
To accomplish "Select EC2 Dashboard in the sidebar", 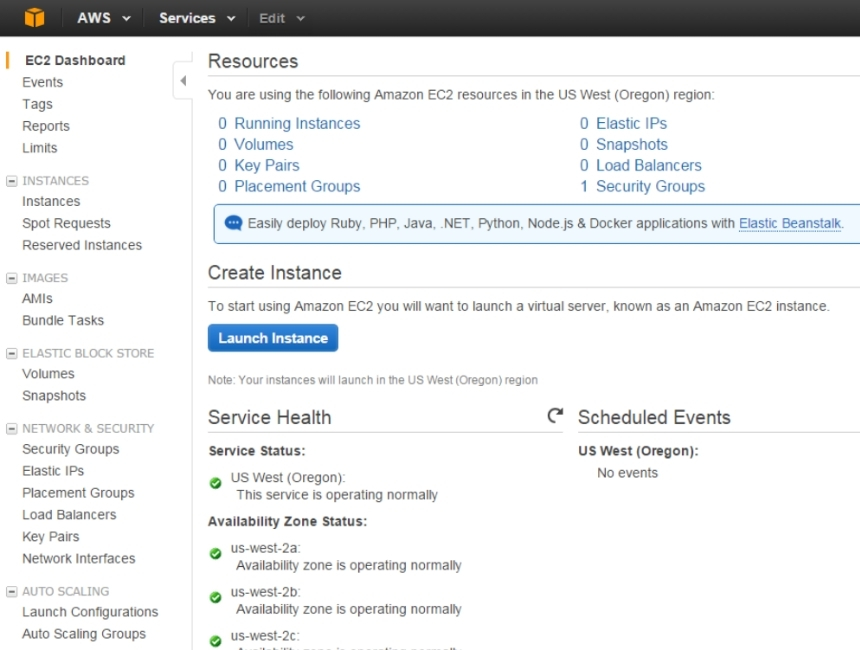I will [75, 60].
